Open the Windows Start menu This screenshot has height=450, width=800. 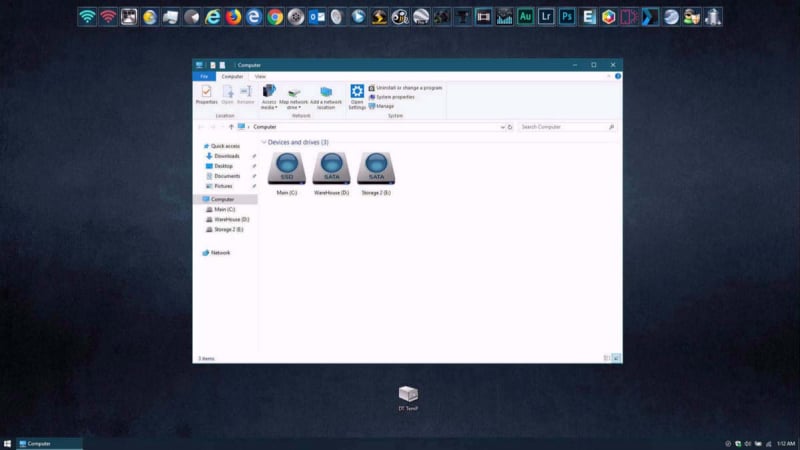tap(7, 444)
